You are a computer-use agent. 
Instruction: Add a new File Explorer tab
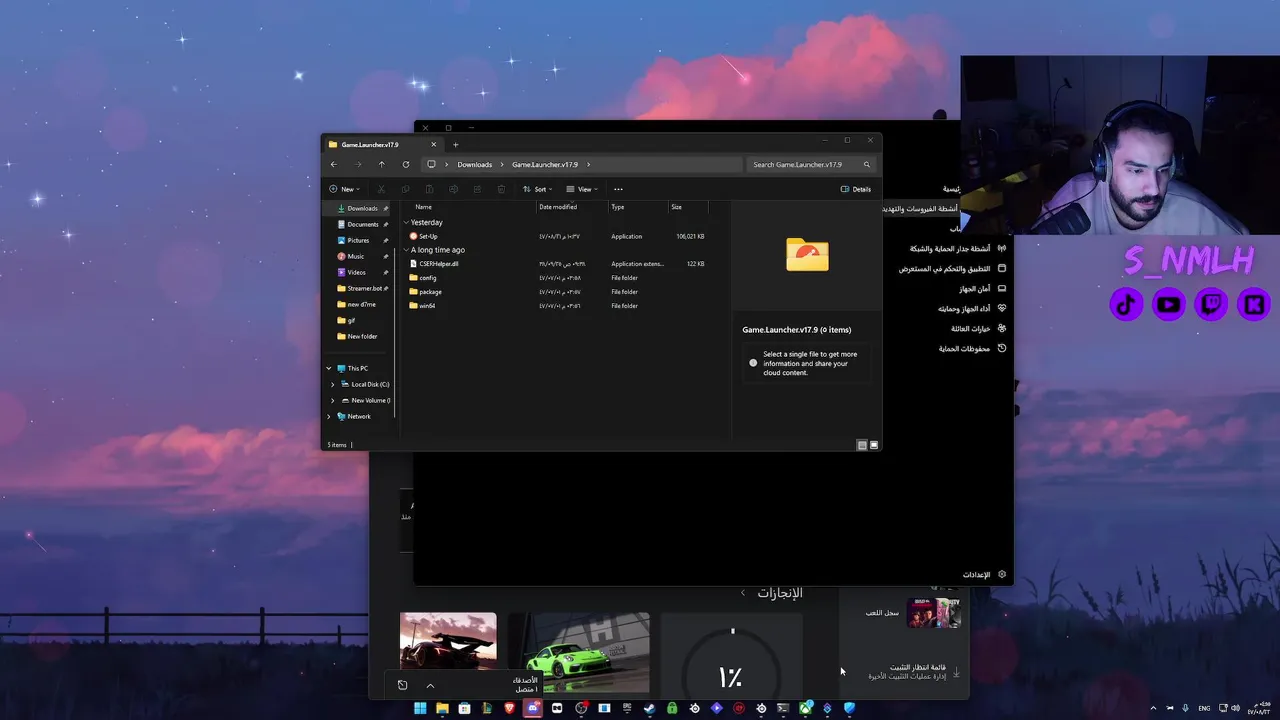[x=455, y=145]
